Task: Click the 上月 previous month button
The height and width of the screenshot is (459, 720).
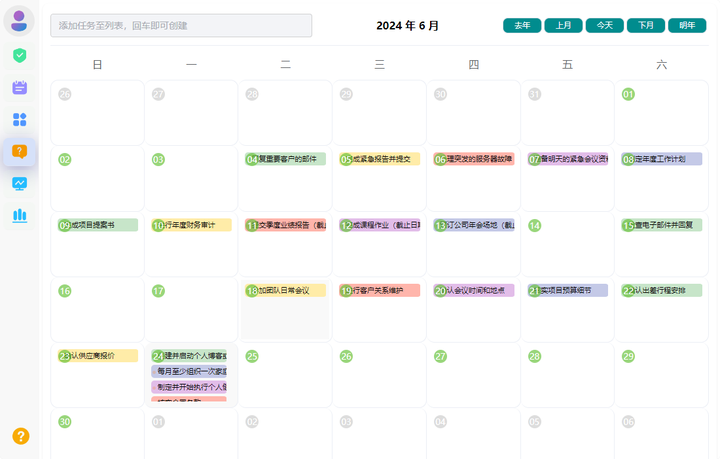Action: (x=563, y=26)
